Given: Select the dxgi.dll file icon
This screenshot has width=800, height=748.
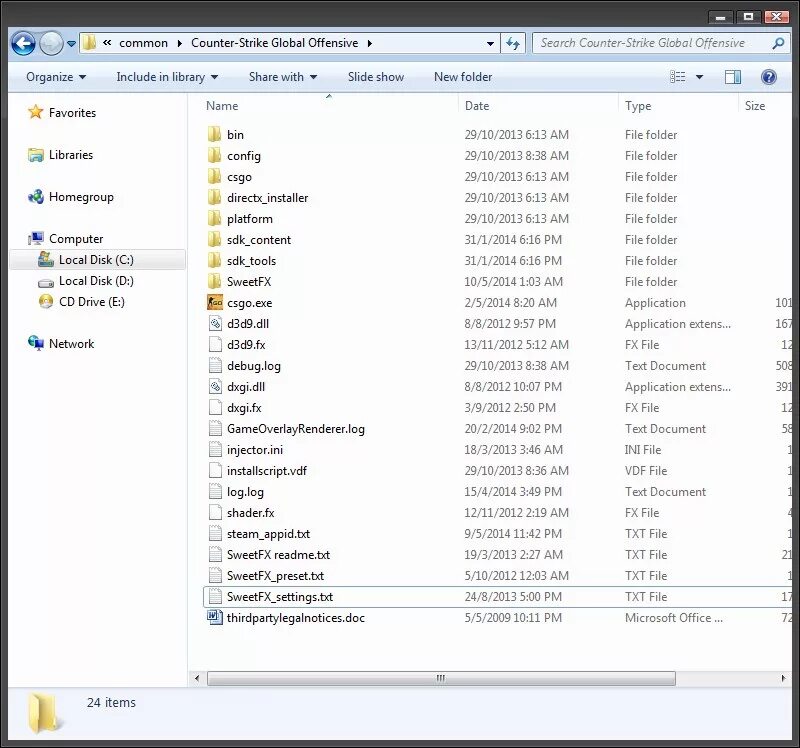Looking at the screenshot, I should click(215, 387).
